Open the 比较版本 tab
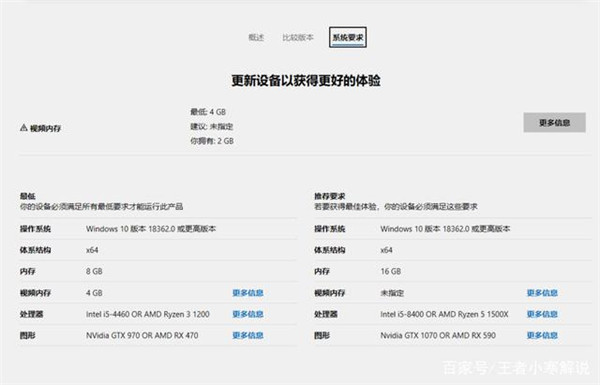The image size is (600, 385). point(298,38)
